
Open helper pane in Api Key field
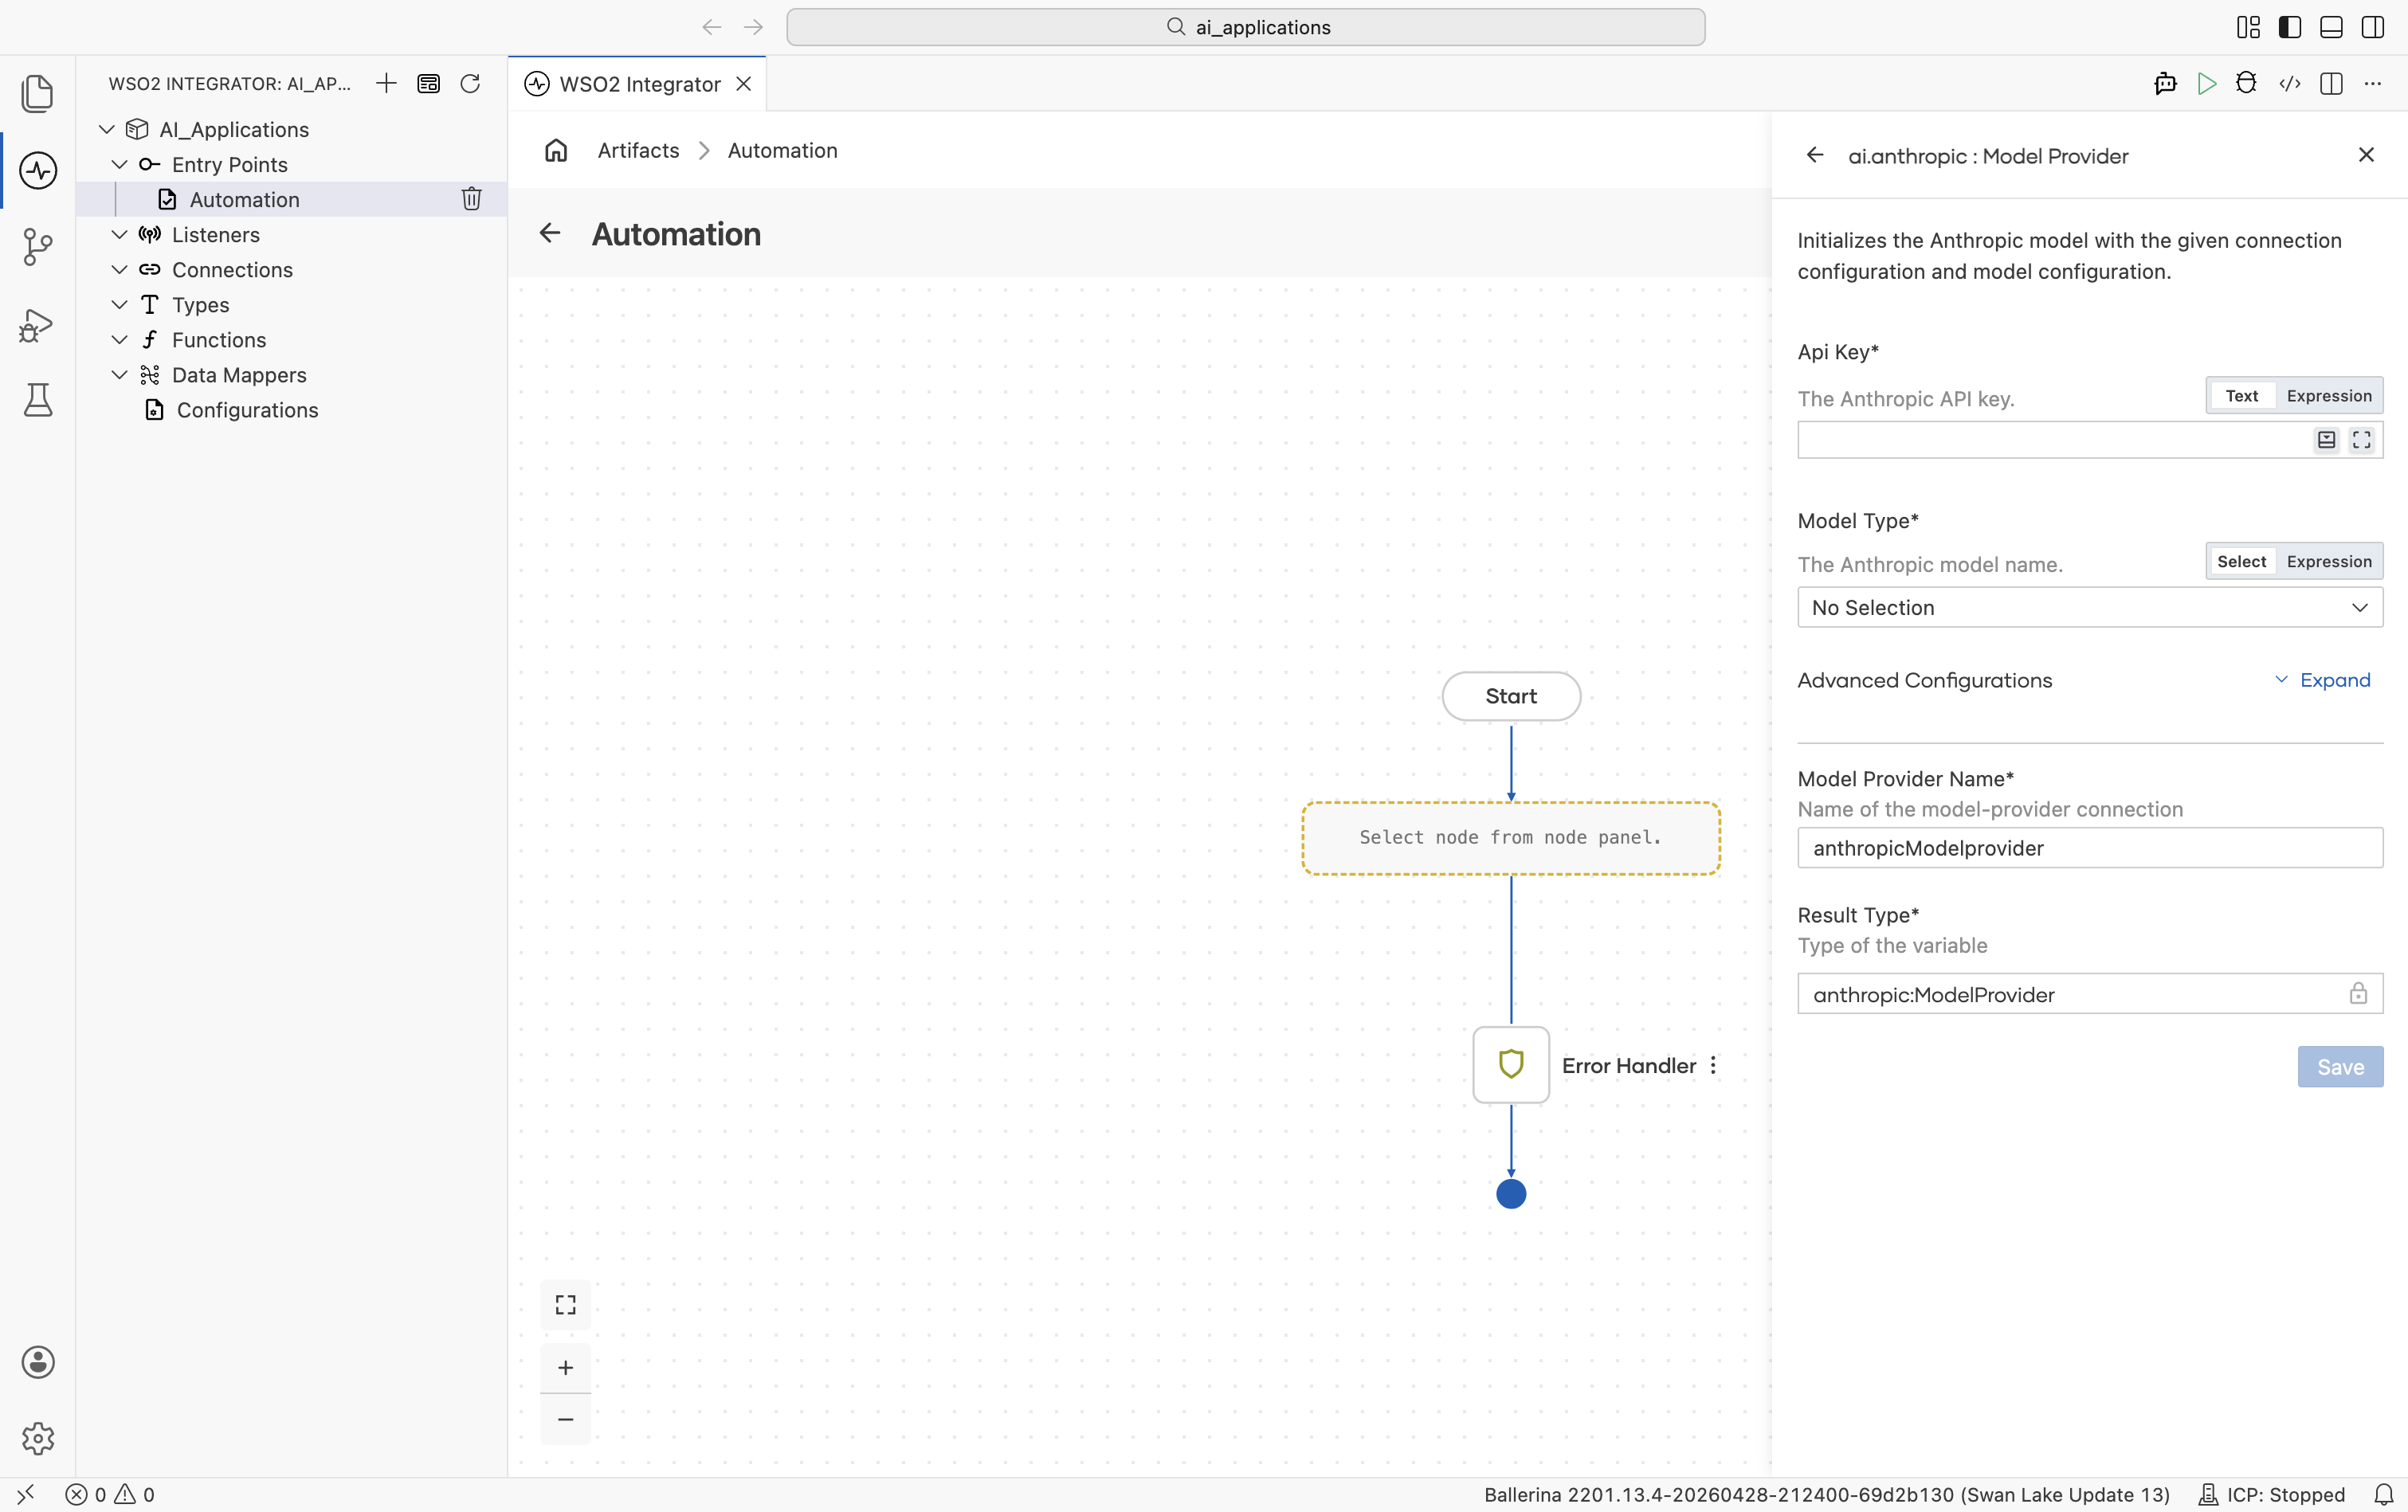click(2327, 440)
